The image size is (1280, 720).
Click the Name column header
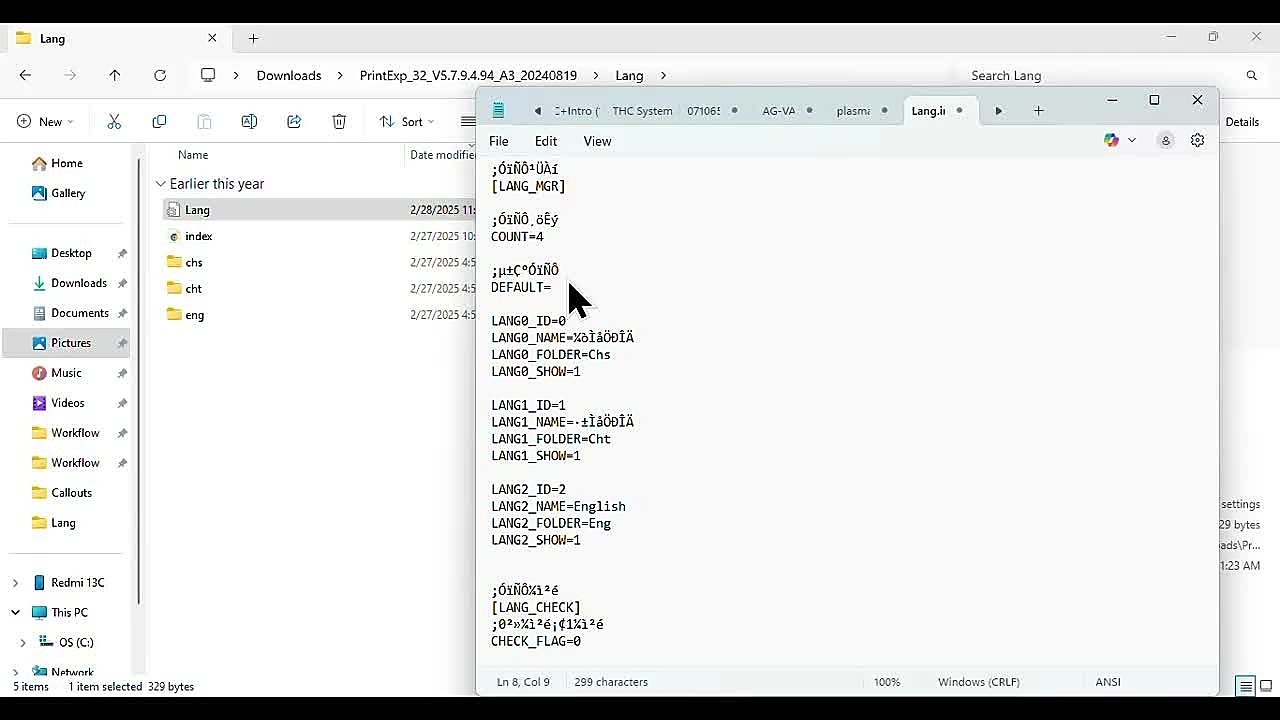click(193, 155)
